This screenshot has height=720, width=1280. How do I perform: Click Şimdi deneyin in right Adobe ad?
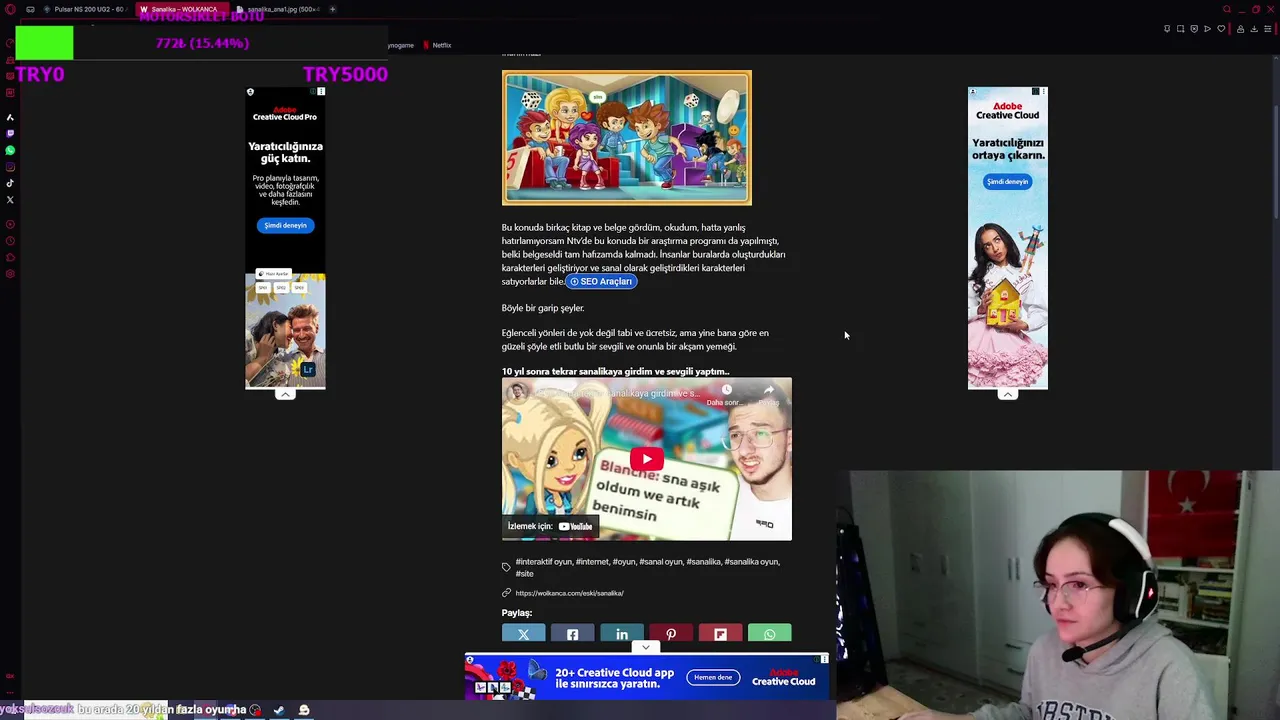pyautogui.click(x=1007, y=182)
